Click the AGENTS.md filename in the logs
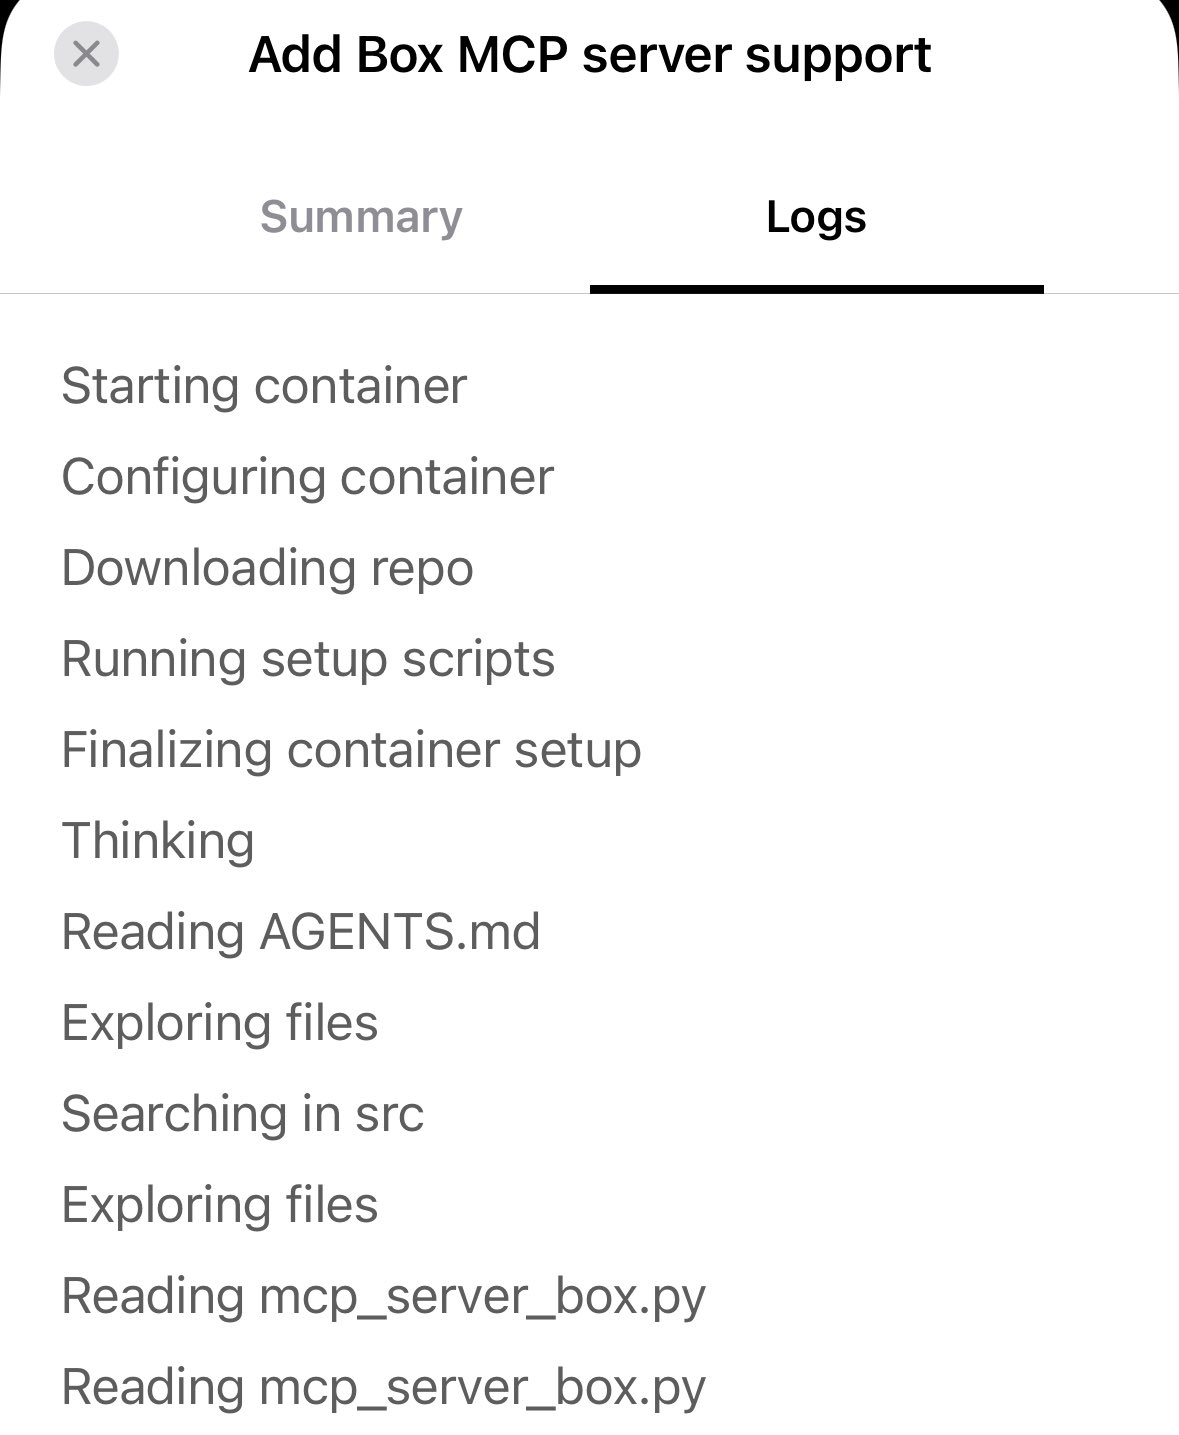1179x1435 pixels. [x=399, y=932]
